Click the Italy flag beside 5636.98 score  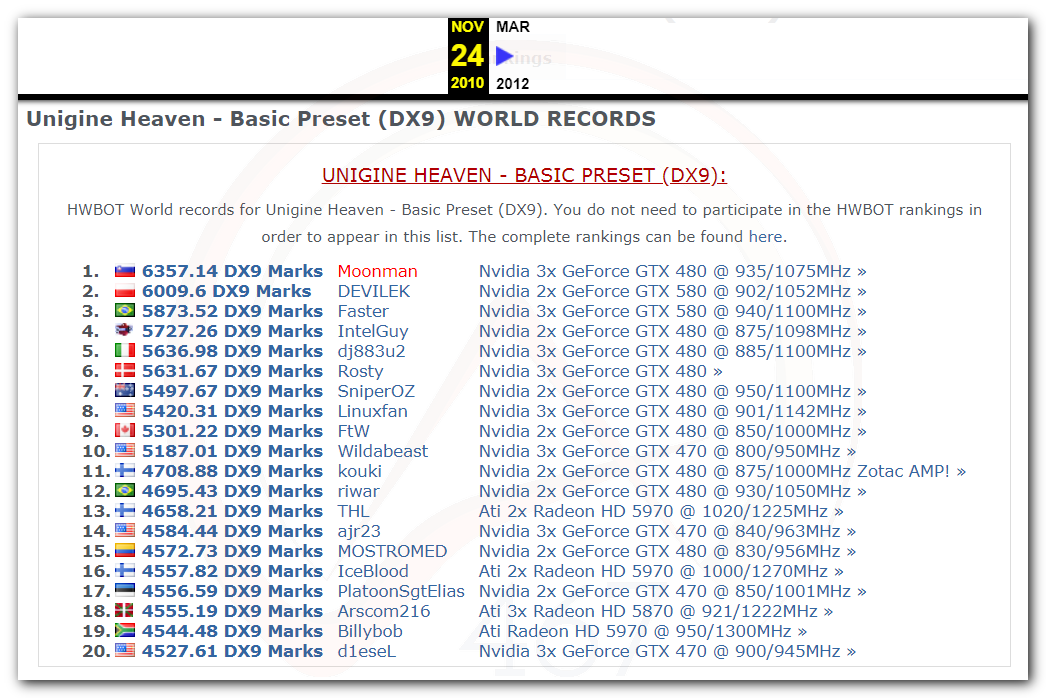pyautogui.click(x=125, y=351)
